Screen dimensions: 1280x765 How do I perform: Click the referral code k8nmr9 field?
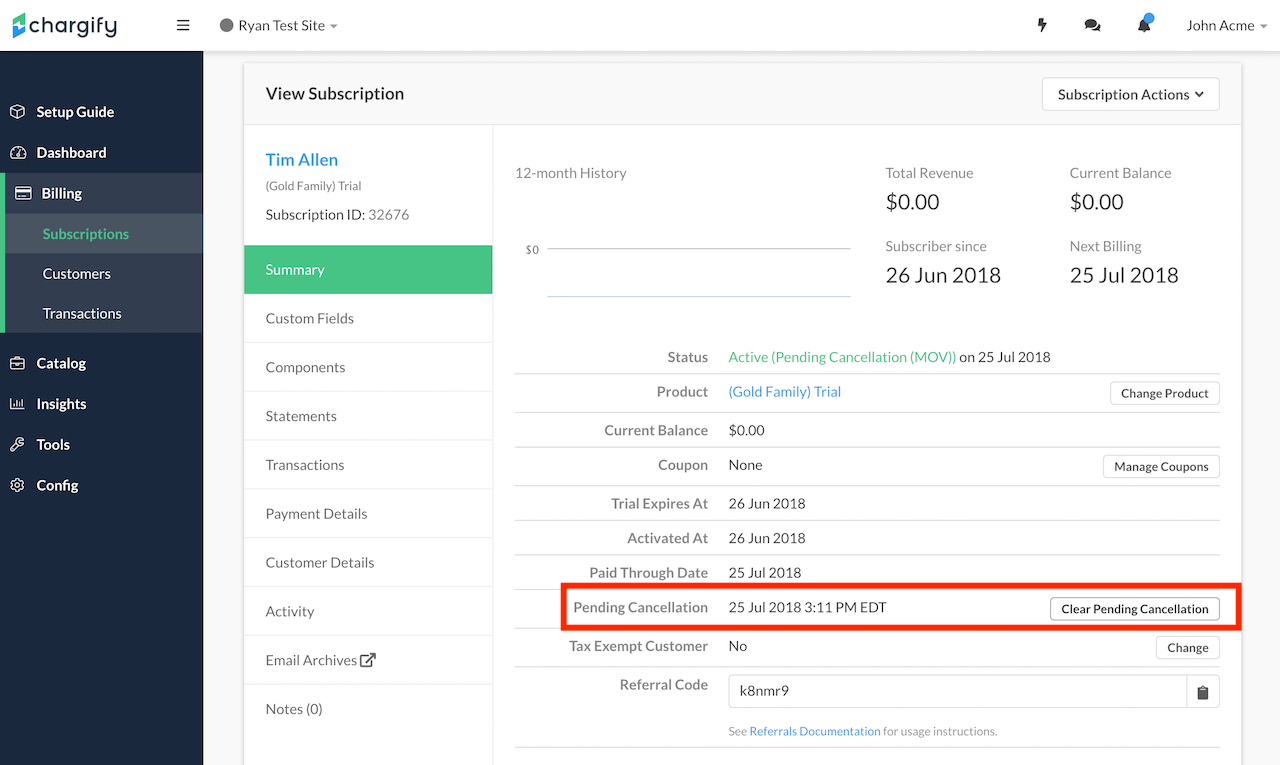click(957, 692)
